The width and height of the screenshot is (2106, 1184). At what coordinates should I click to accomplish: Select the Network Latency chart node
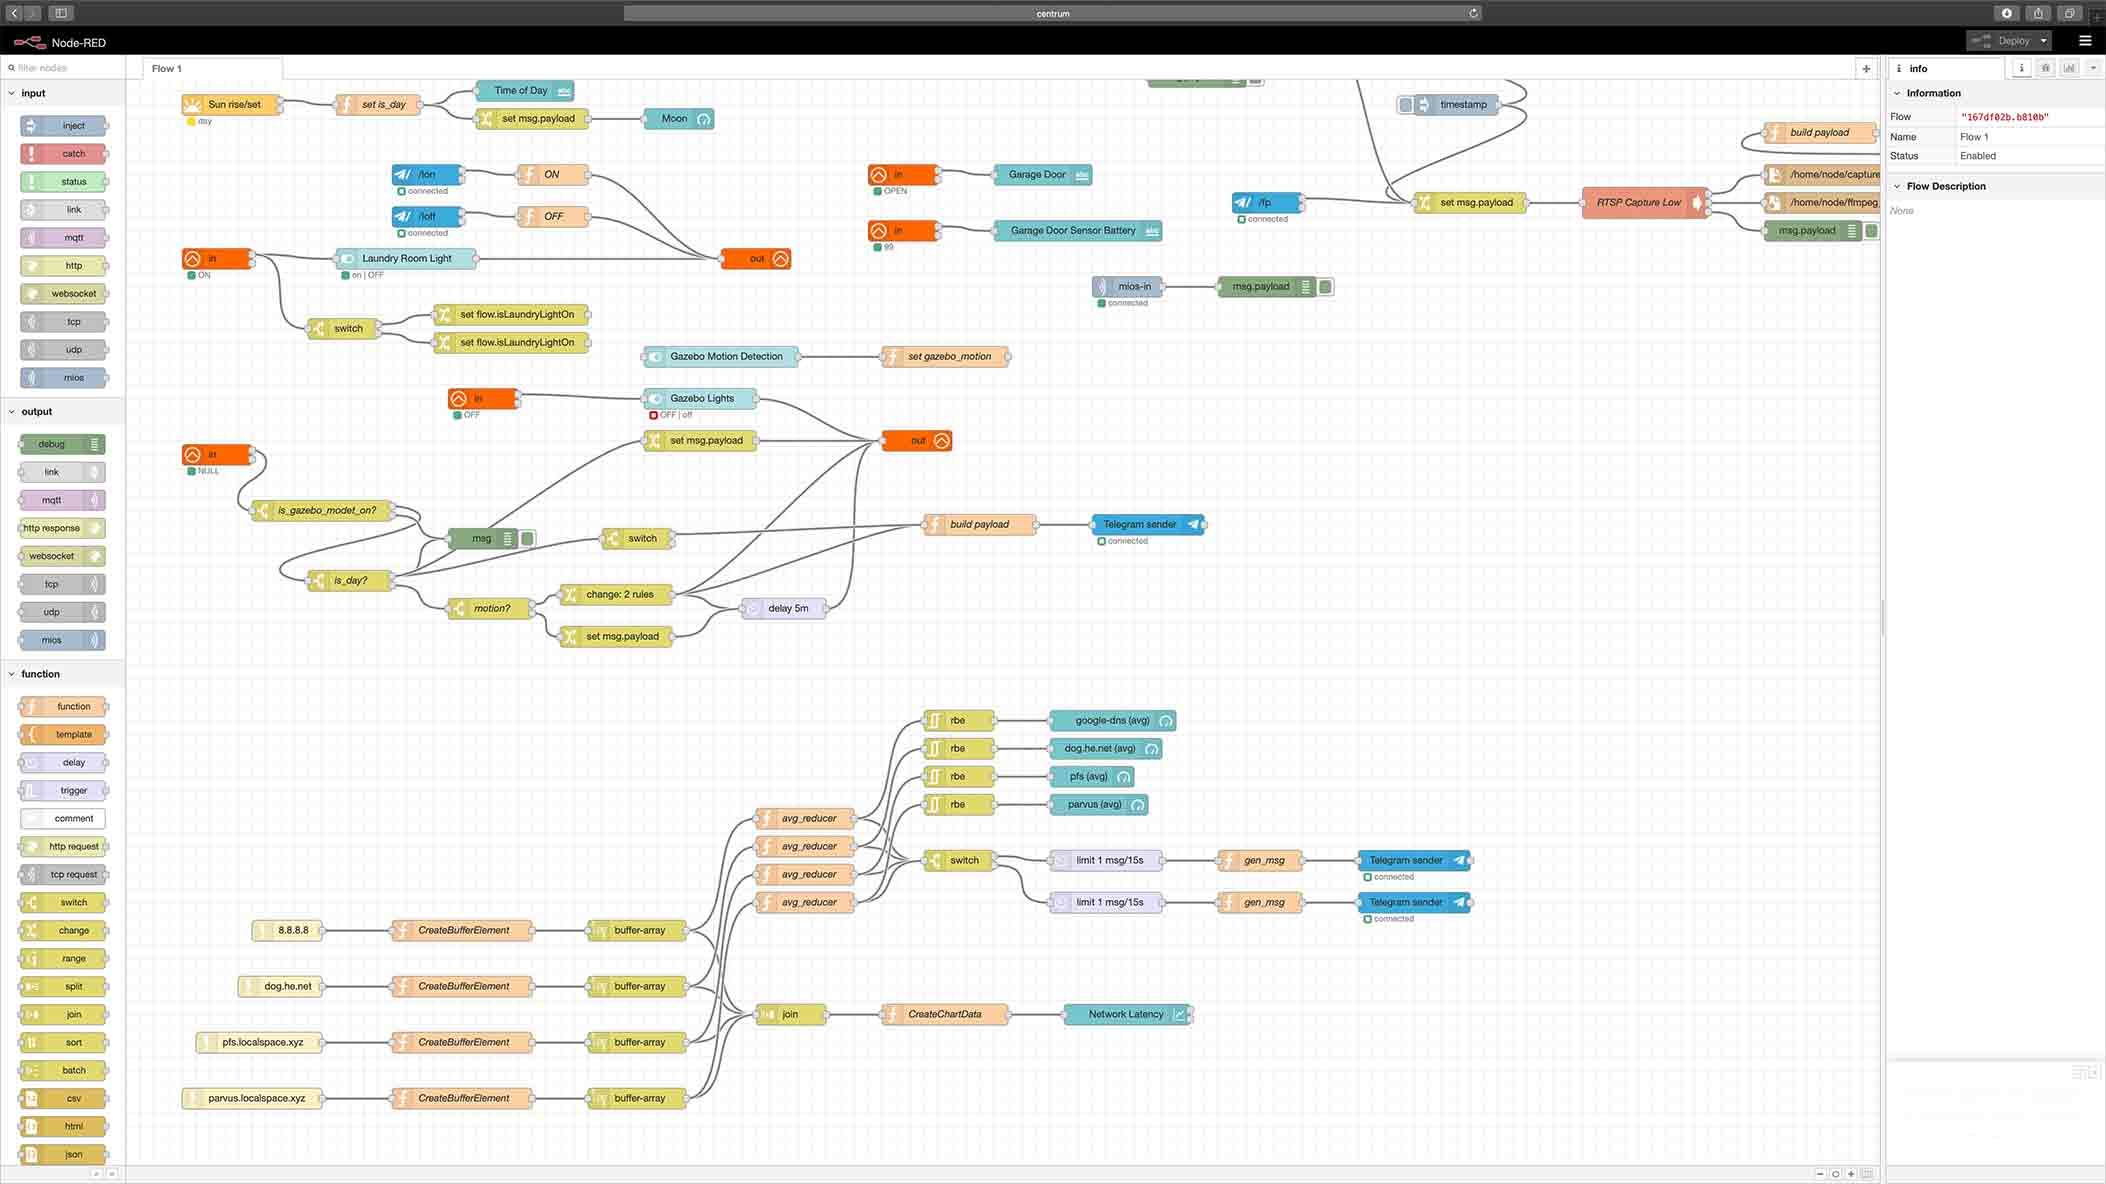tap(1127, 1015)
